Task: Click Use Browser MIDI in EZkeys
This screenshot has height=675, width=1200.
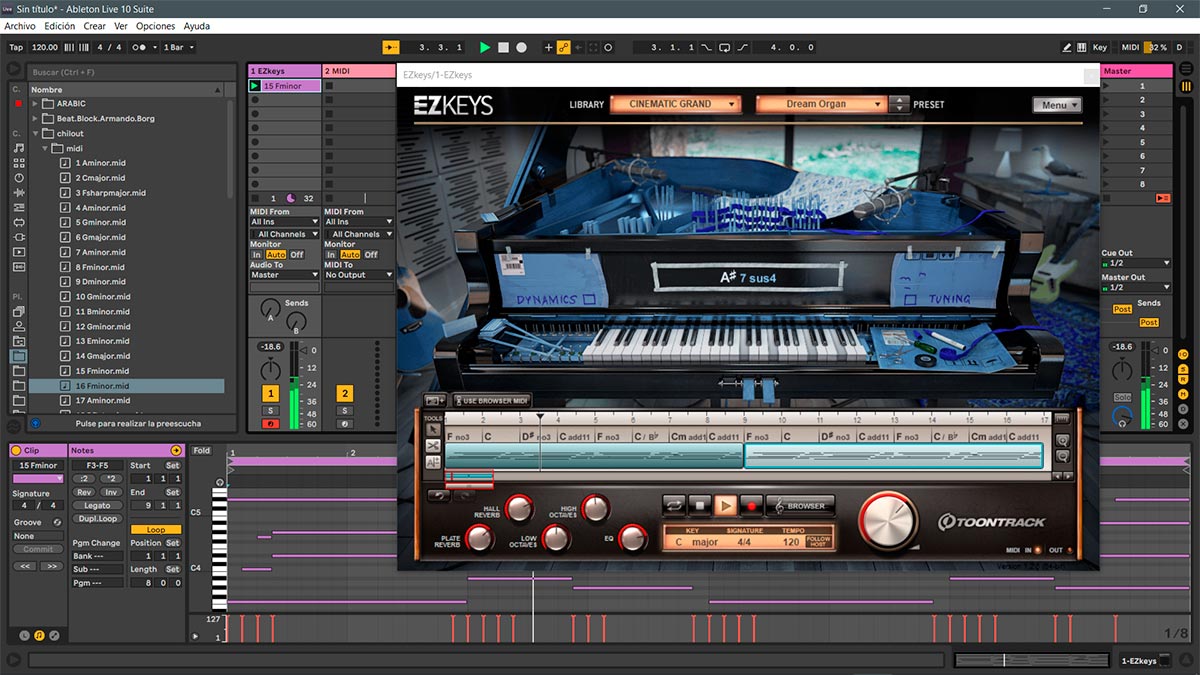Action: pyautogui.click(x=492, y=401)
